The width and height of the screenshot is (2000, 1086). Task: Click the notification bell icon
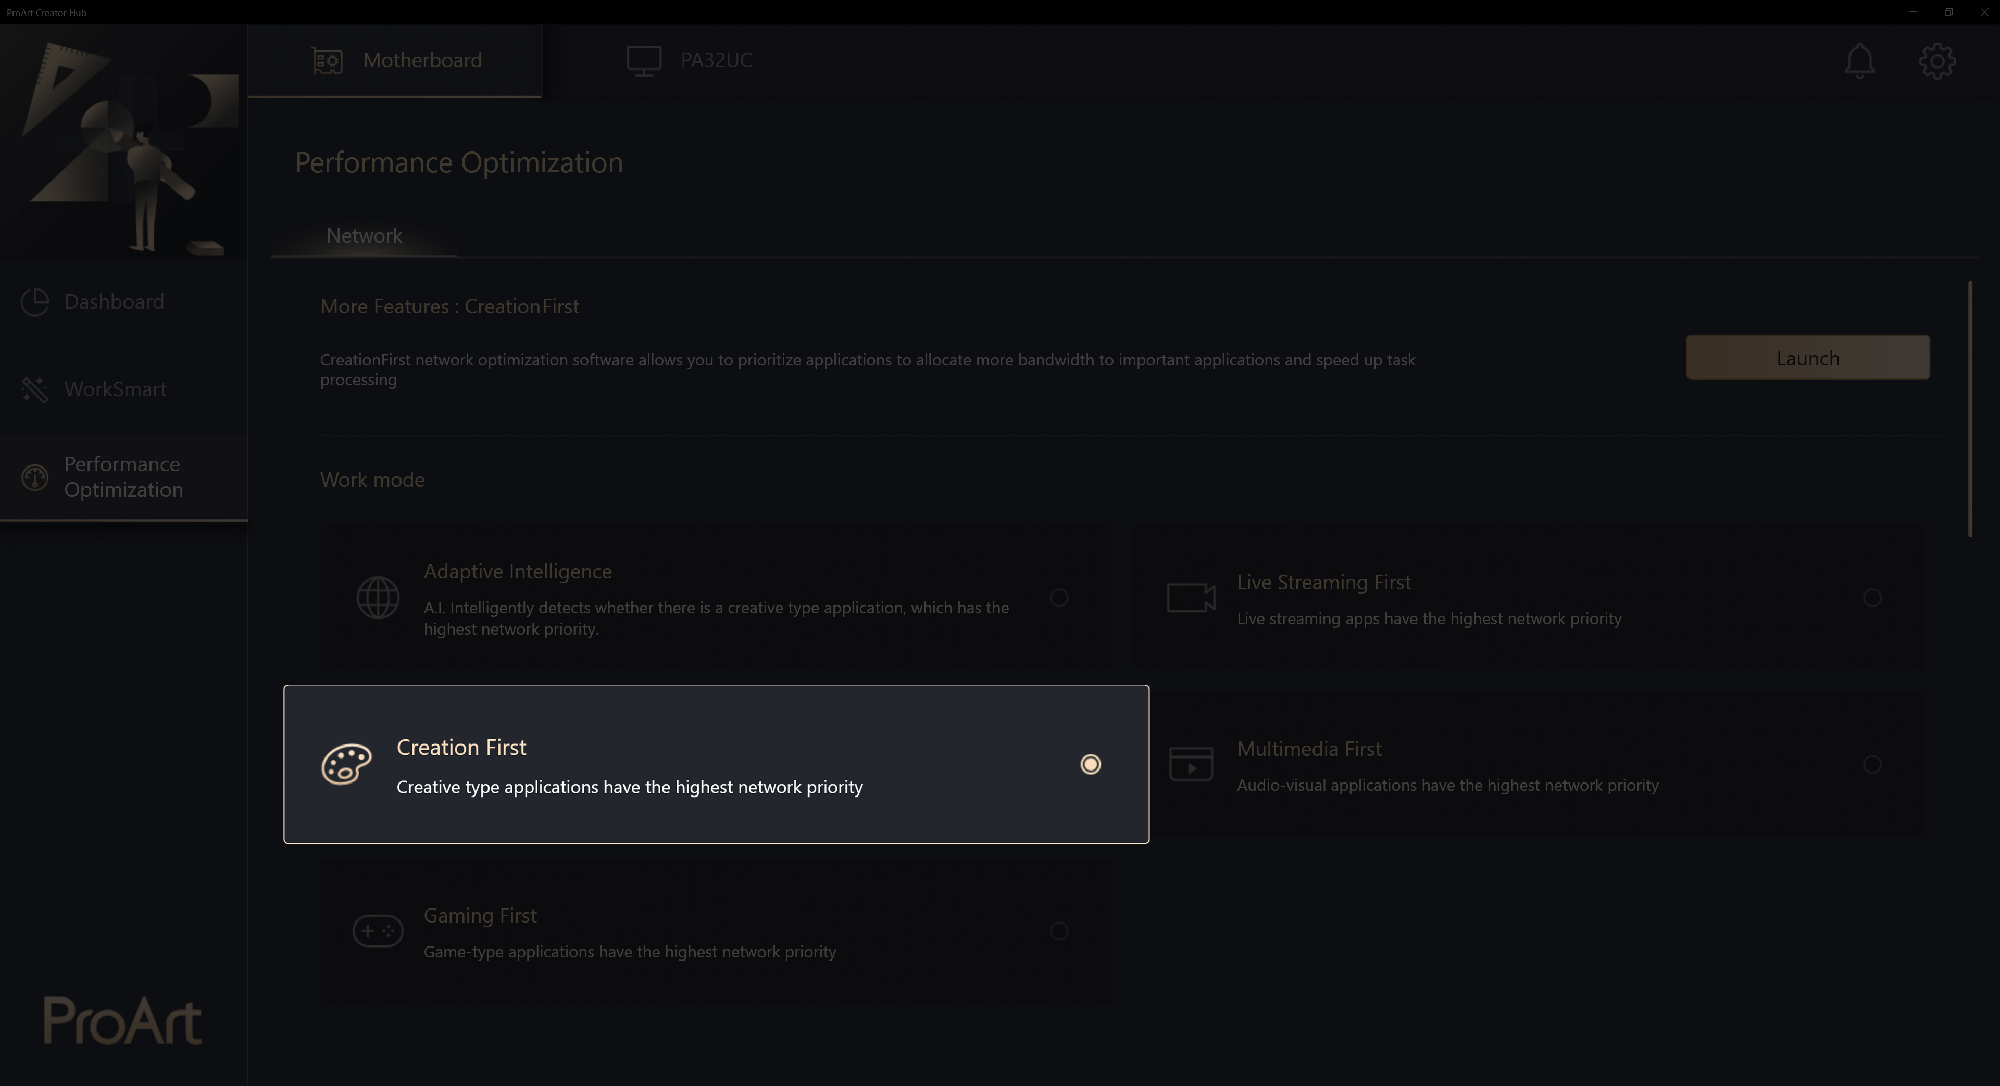1860,59
